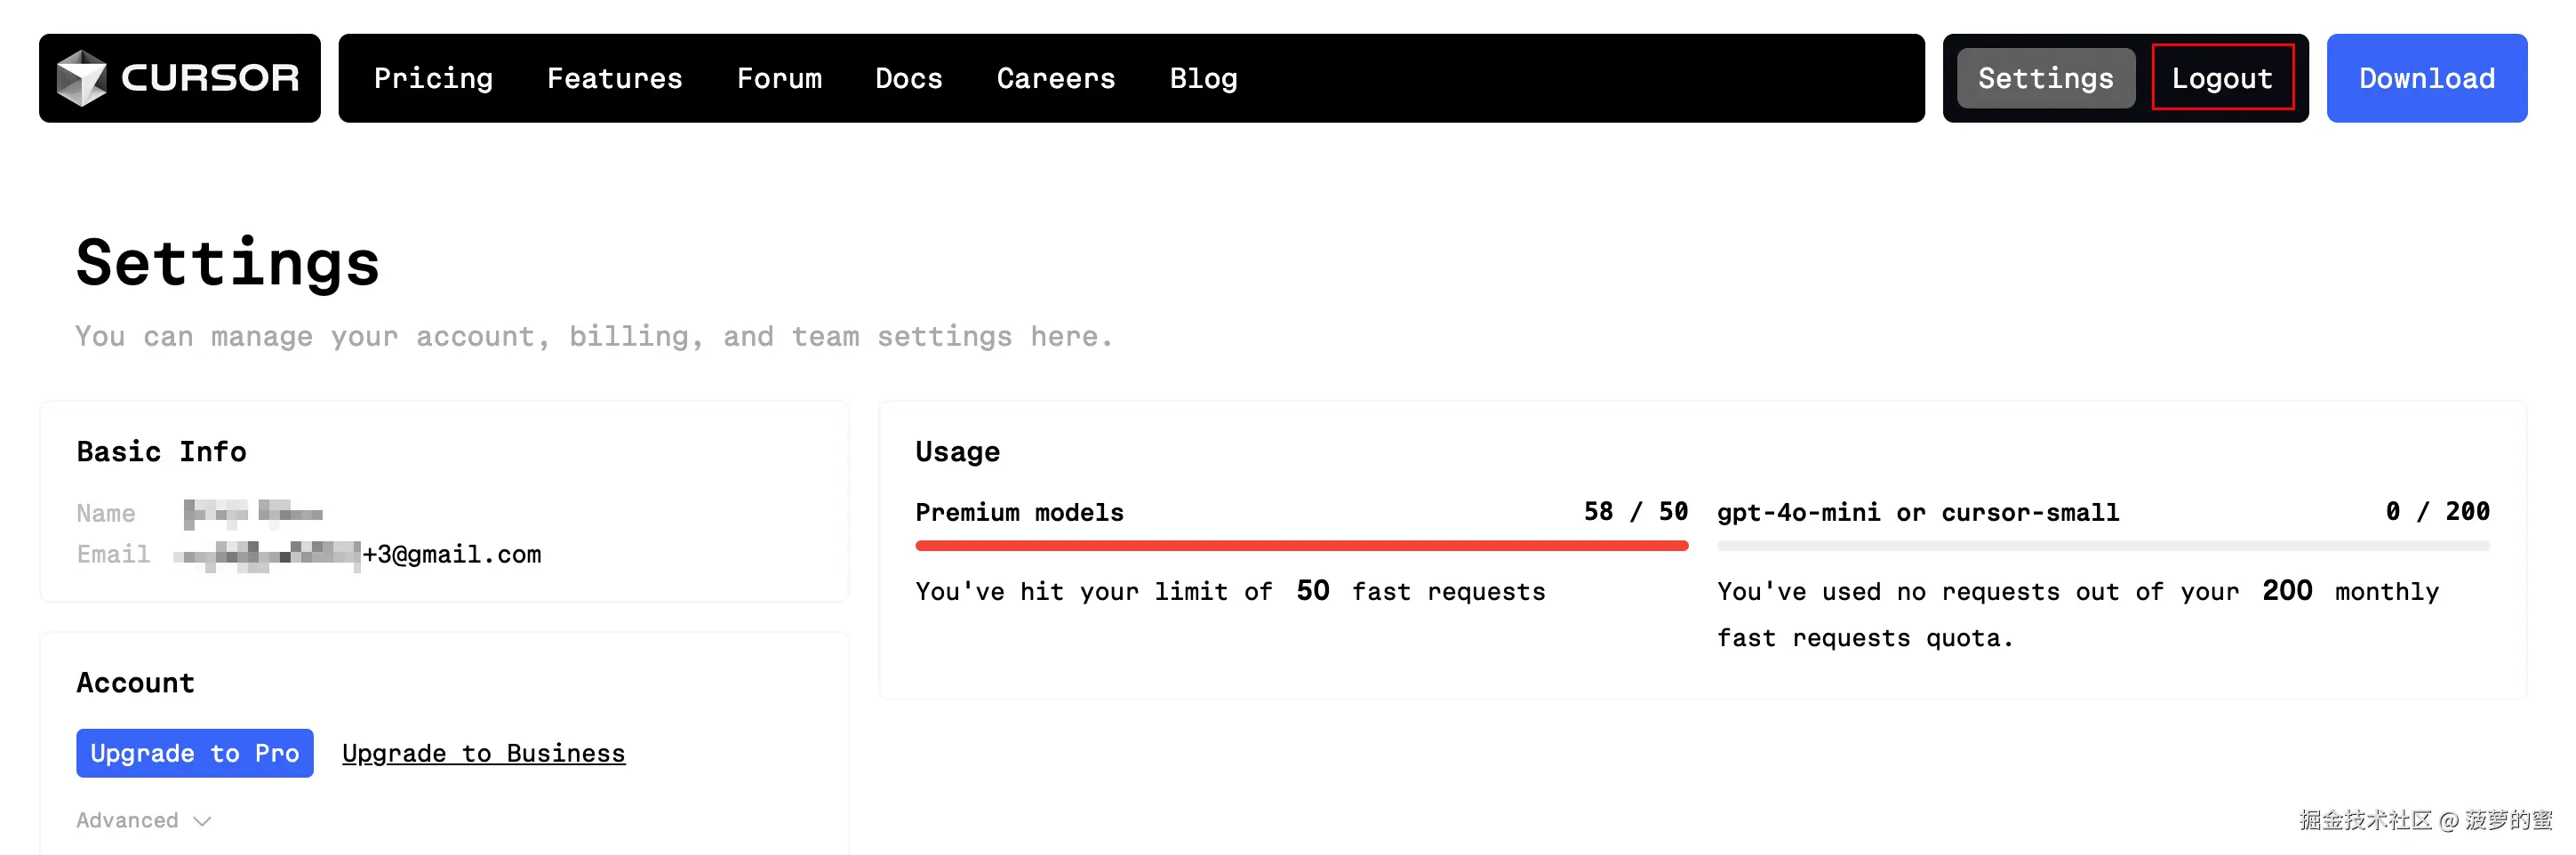Go to the Features menu item
The image size is (2576, 855).
coord(614,78)
